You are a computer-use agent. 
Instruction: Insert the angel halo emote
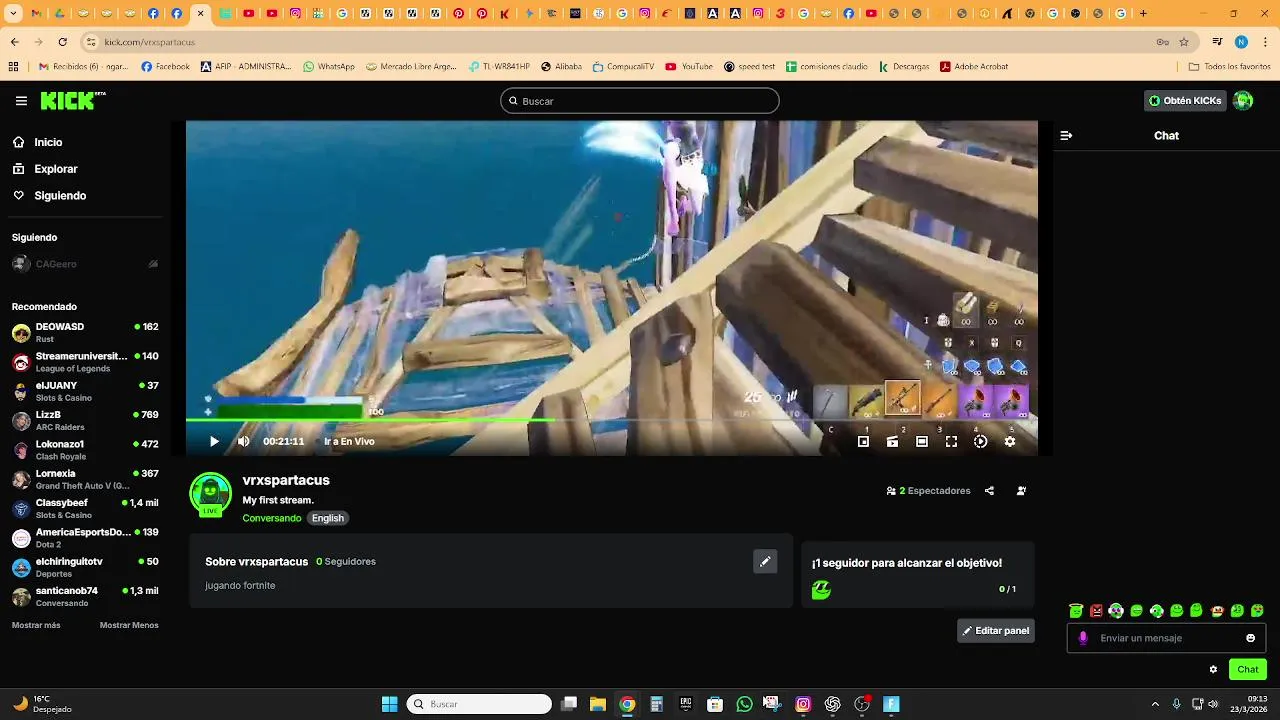(1076, 611)
